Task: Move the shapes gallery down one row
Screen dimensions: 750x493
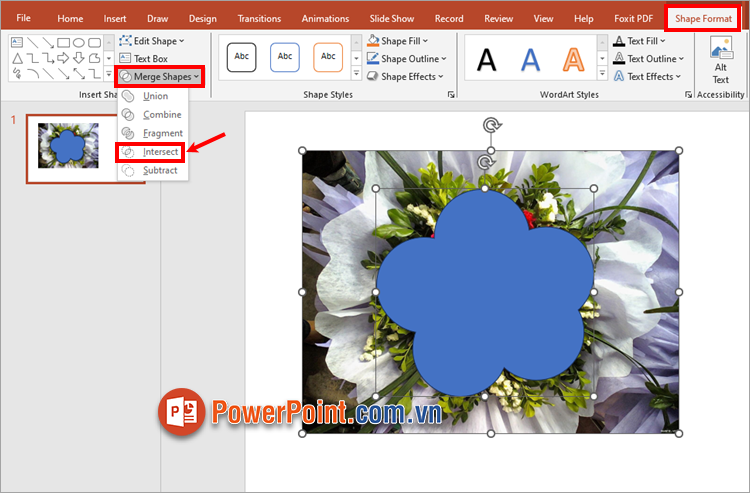Action: click(109, 58)
